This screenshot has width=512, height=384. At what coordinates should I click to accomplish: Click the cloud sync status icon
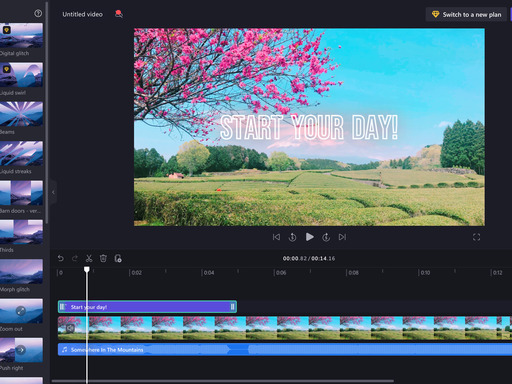point(119,14)
